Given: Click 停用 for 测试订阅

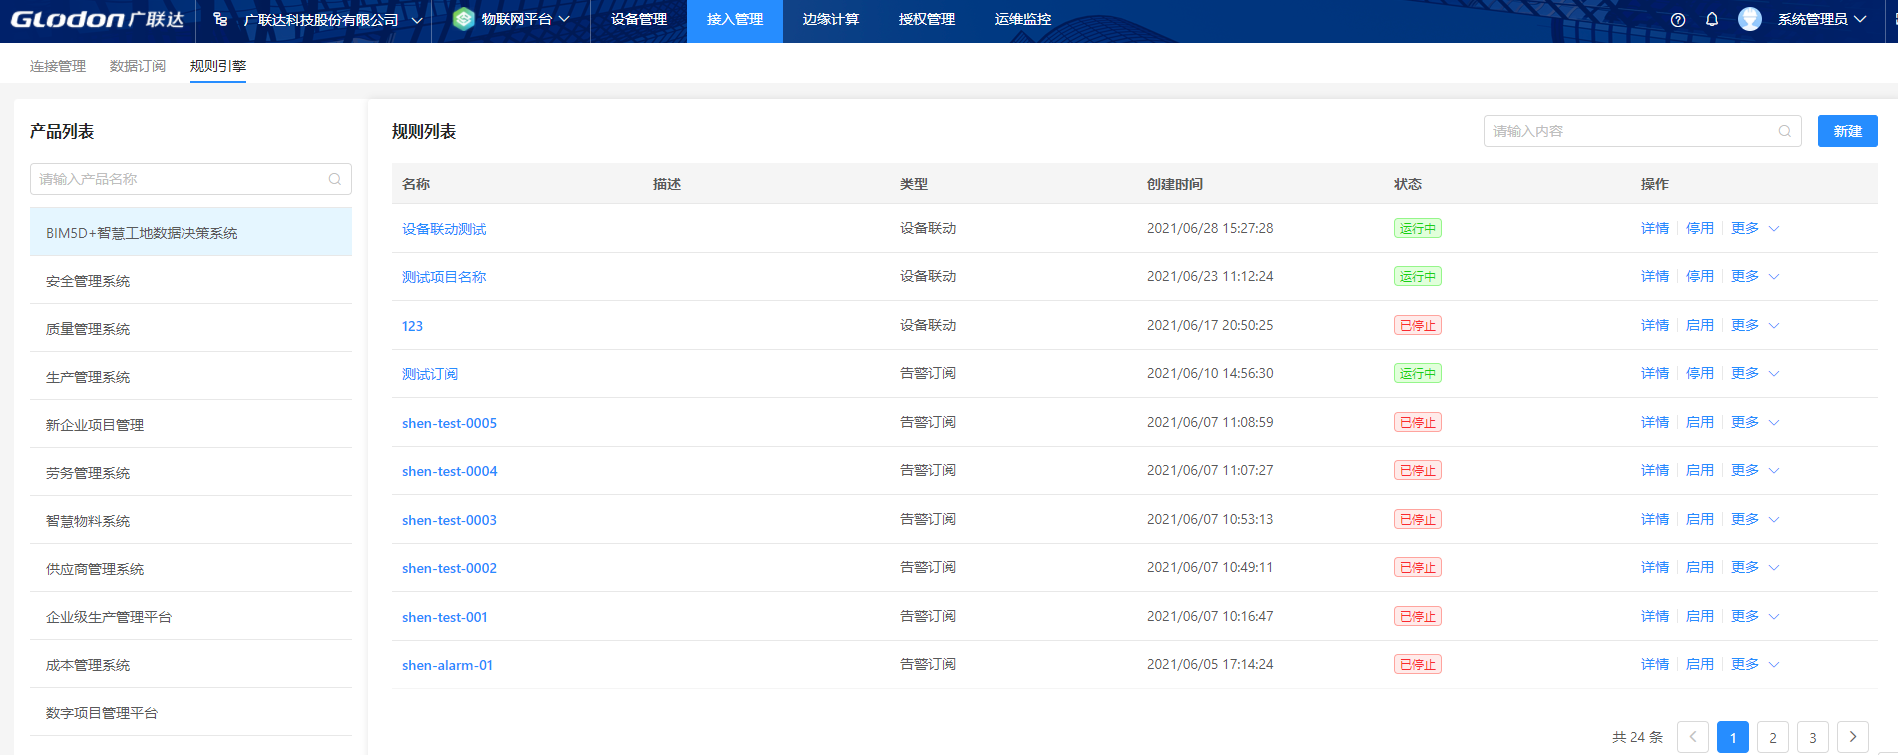Looking at the screenshot, I should tap(1700, 373).
